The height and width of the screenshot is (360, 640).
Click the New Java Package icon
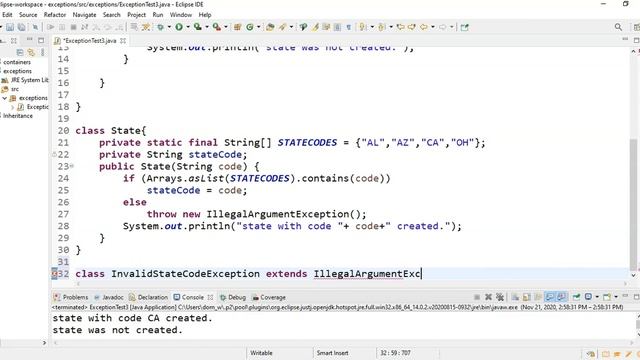[238, 27]
